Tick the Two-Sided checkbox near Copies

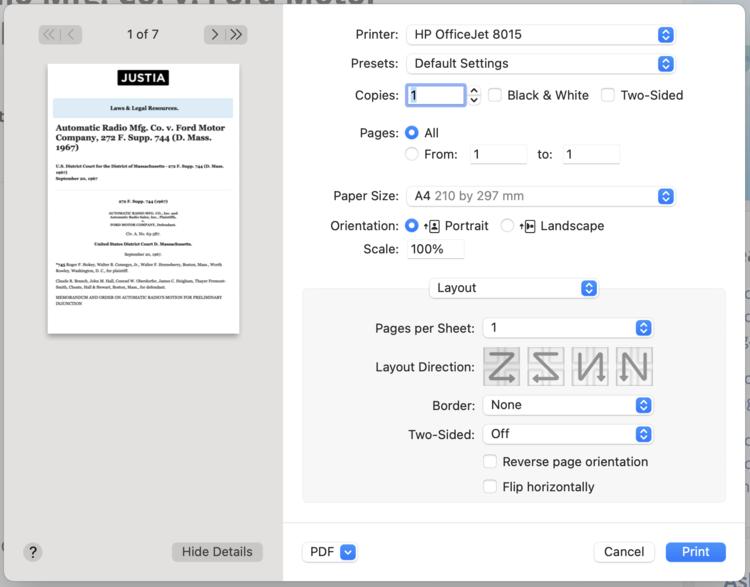pyautogui.click(x=608, y=95)
